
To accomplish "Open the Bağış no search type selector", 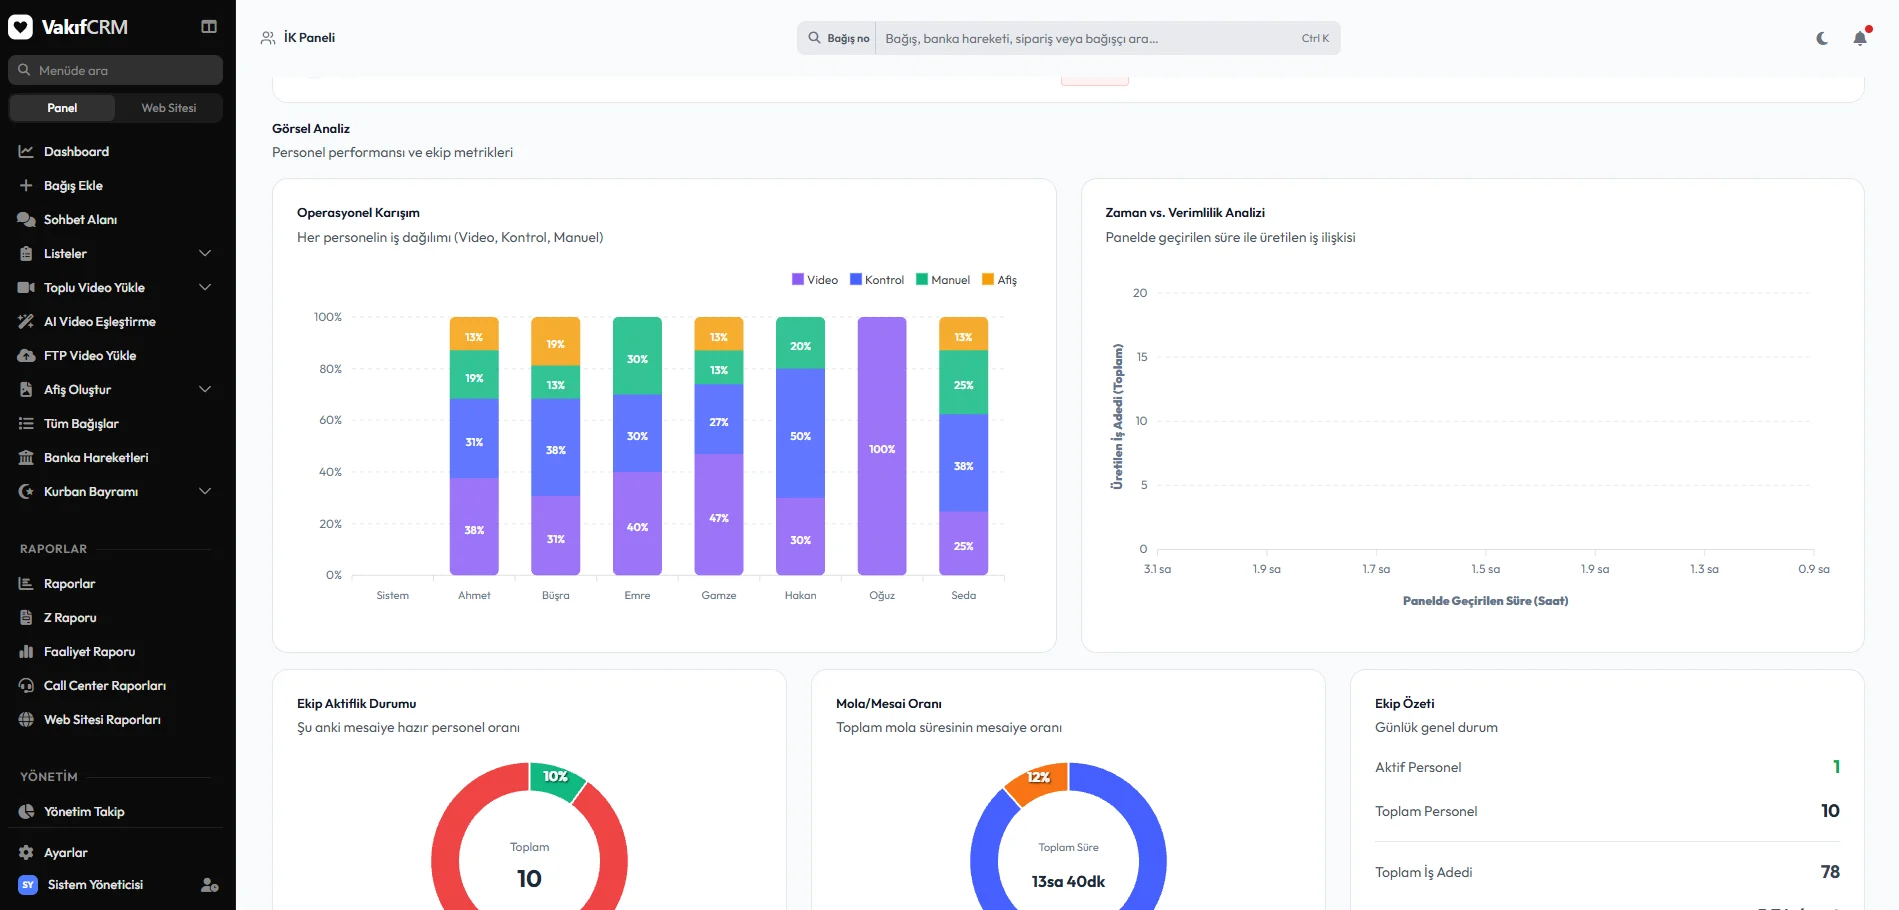I will 838,38.
